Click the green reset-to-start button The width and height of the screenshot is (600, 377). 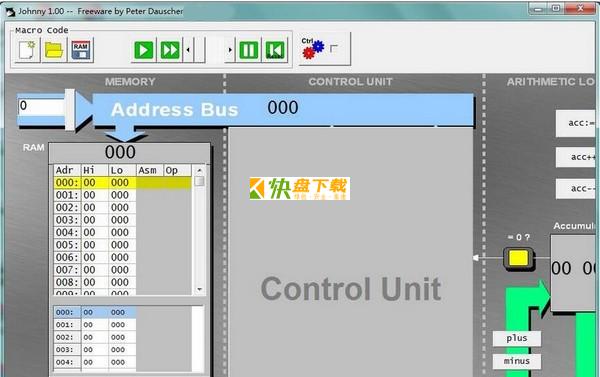click(x=275, y=50)
